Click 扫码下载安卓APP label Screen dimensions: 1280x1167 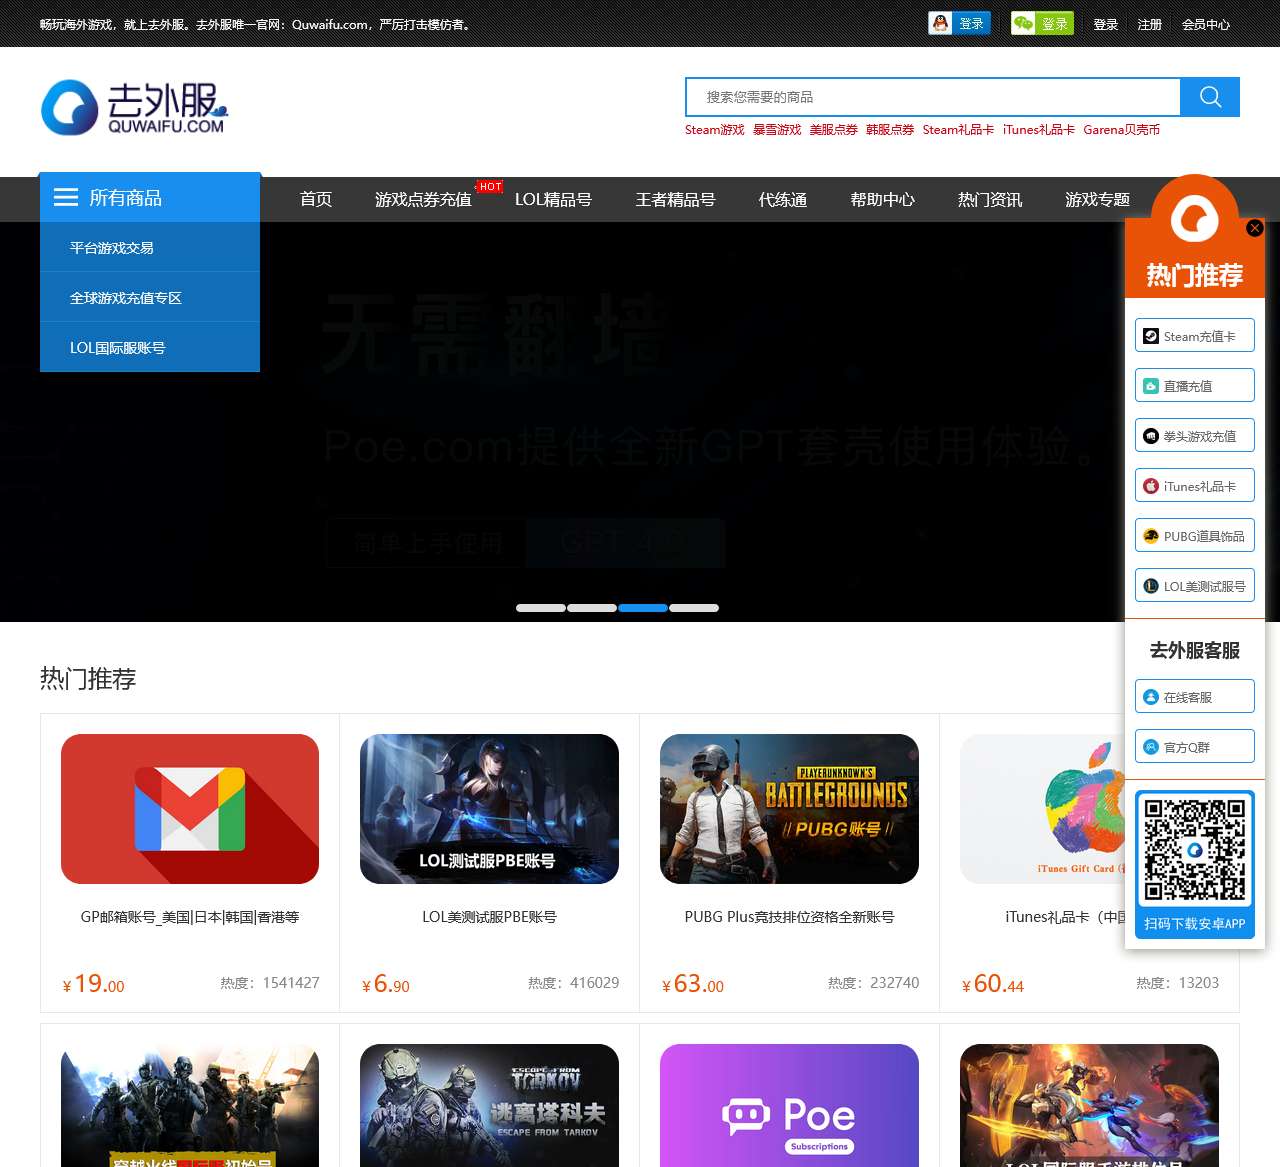[x=1195, y=924]
